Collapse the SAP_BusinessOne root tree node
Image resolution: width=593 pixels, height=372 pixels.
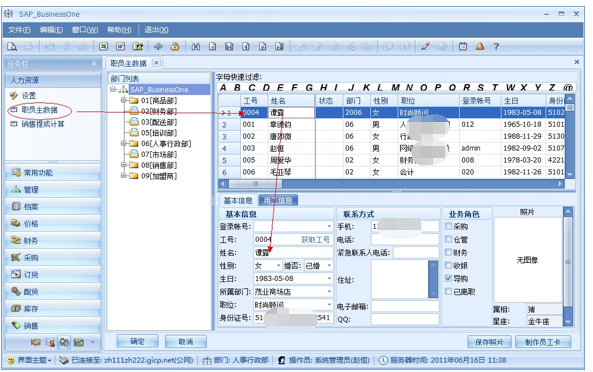pyautogui.click(x=113, y=90)
